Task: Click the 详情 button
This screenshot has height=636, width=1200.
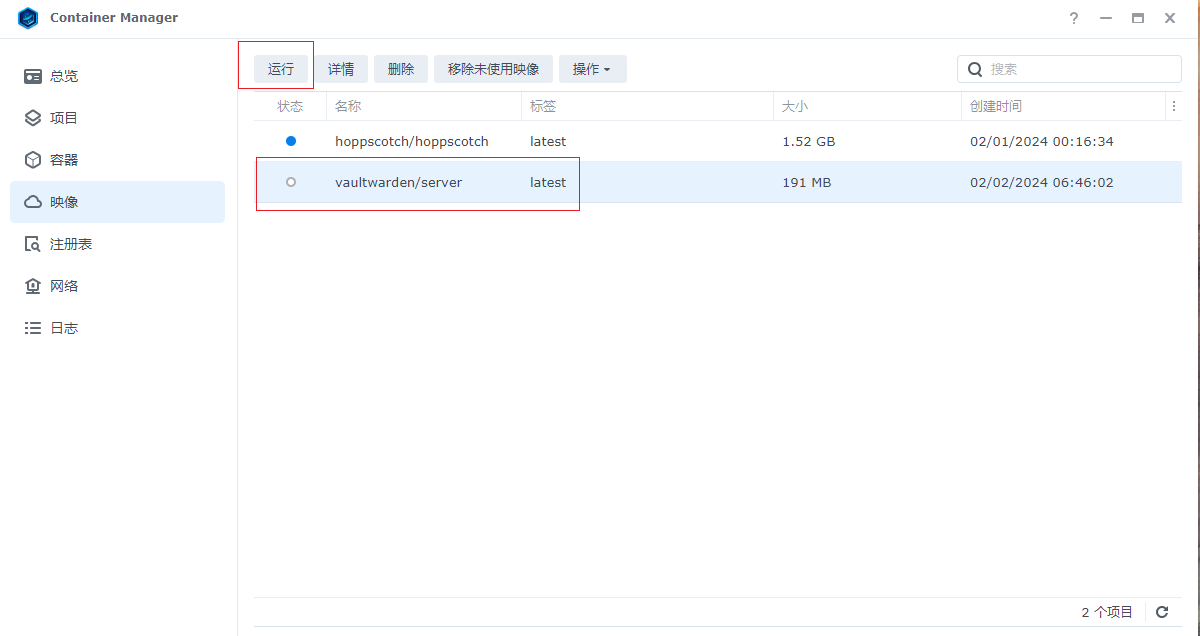Action: pos(341,69)
